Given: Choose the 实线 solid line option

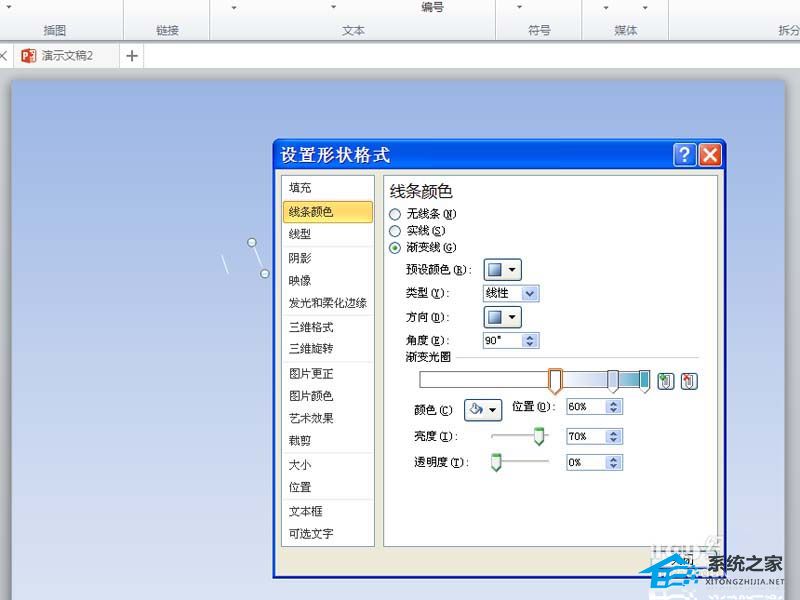Looking at the screenshot, I should coord(395,231).
